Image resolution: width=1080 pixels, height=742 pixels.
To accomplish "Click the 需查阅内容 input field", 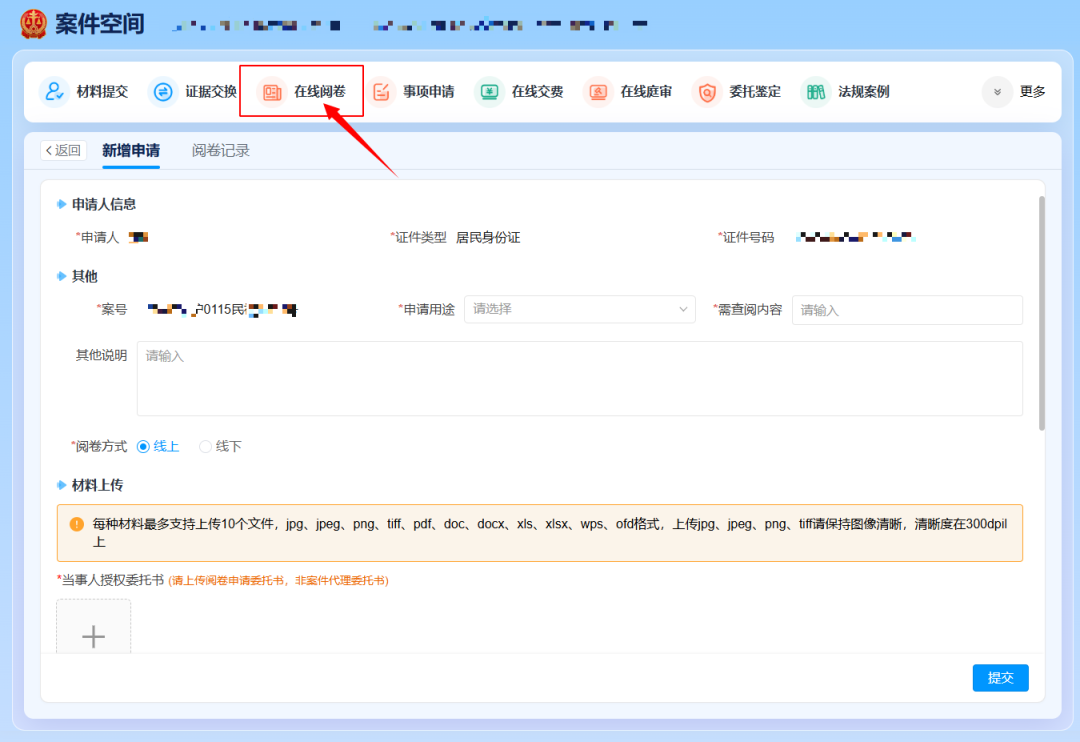I will [x=906, y=310].
